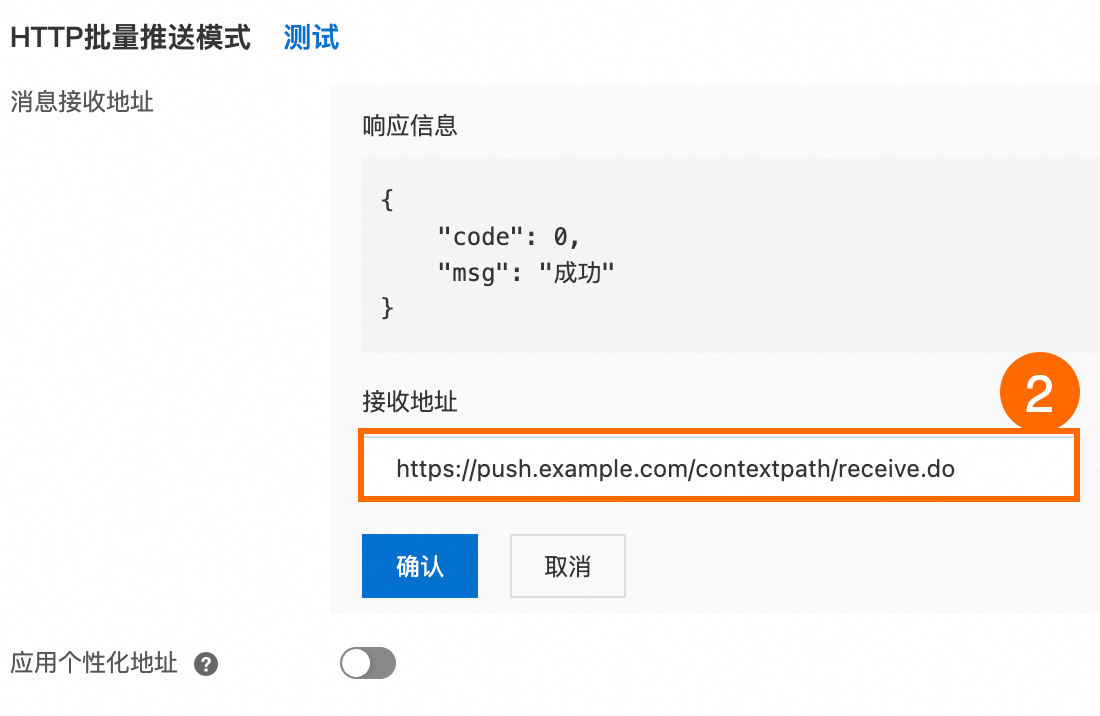The width and height of the screenshot is (1100, 716).
Task: Cancel using the 取消 button
Action: pos(568,566)
